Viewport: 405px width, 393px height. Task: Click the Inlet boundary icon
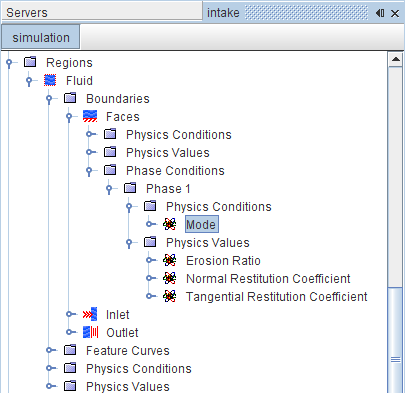coord(90,314)
